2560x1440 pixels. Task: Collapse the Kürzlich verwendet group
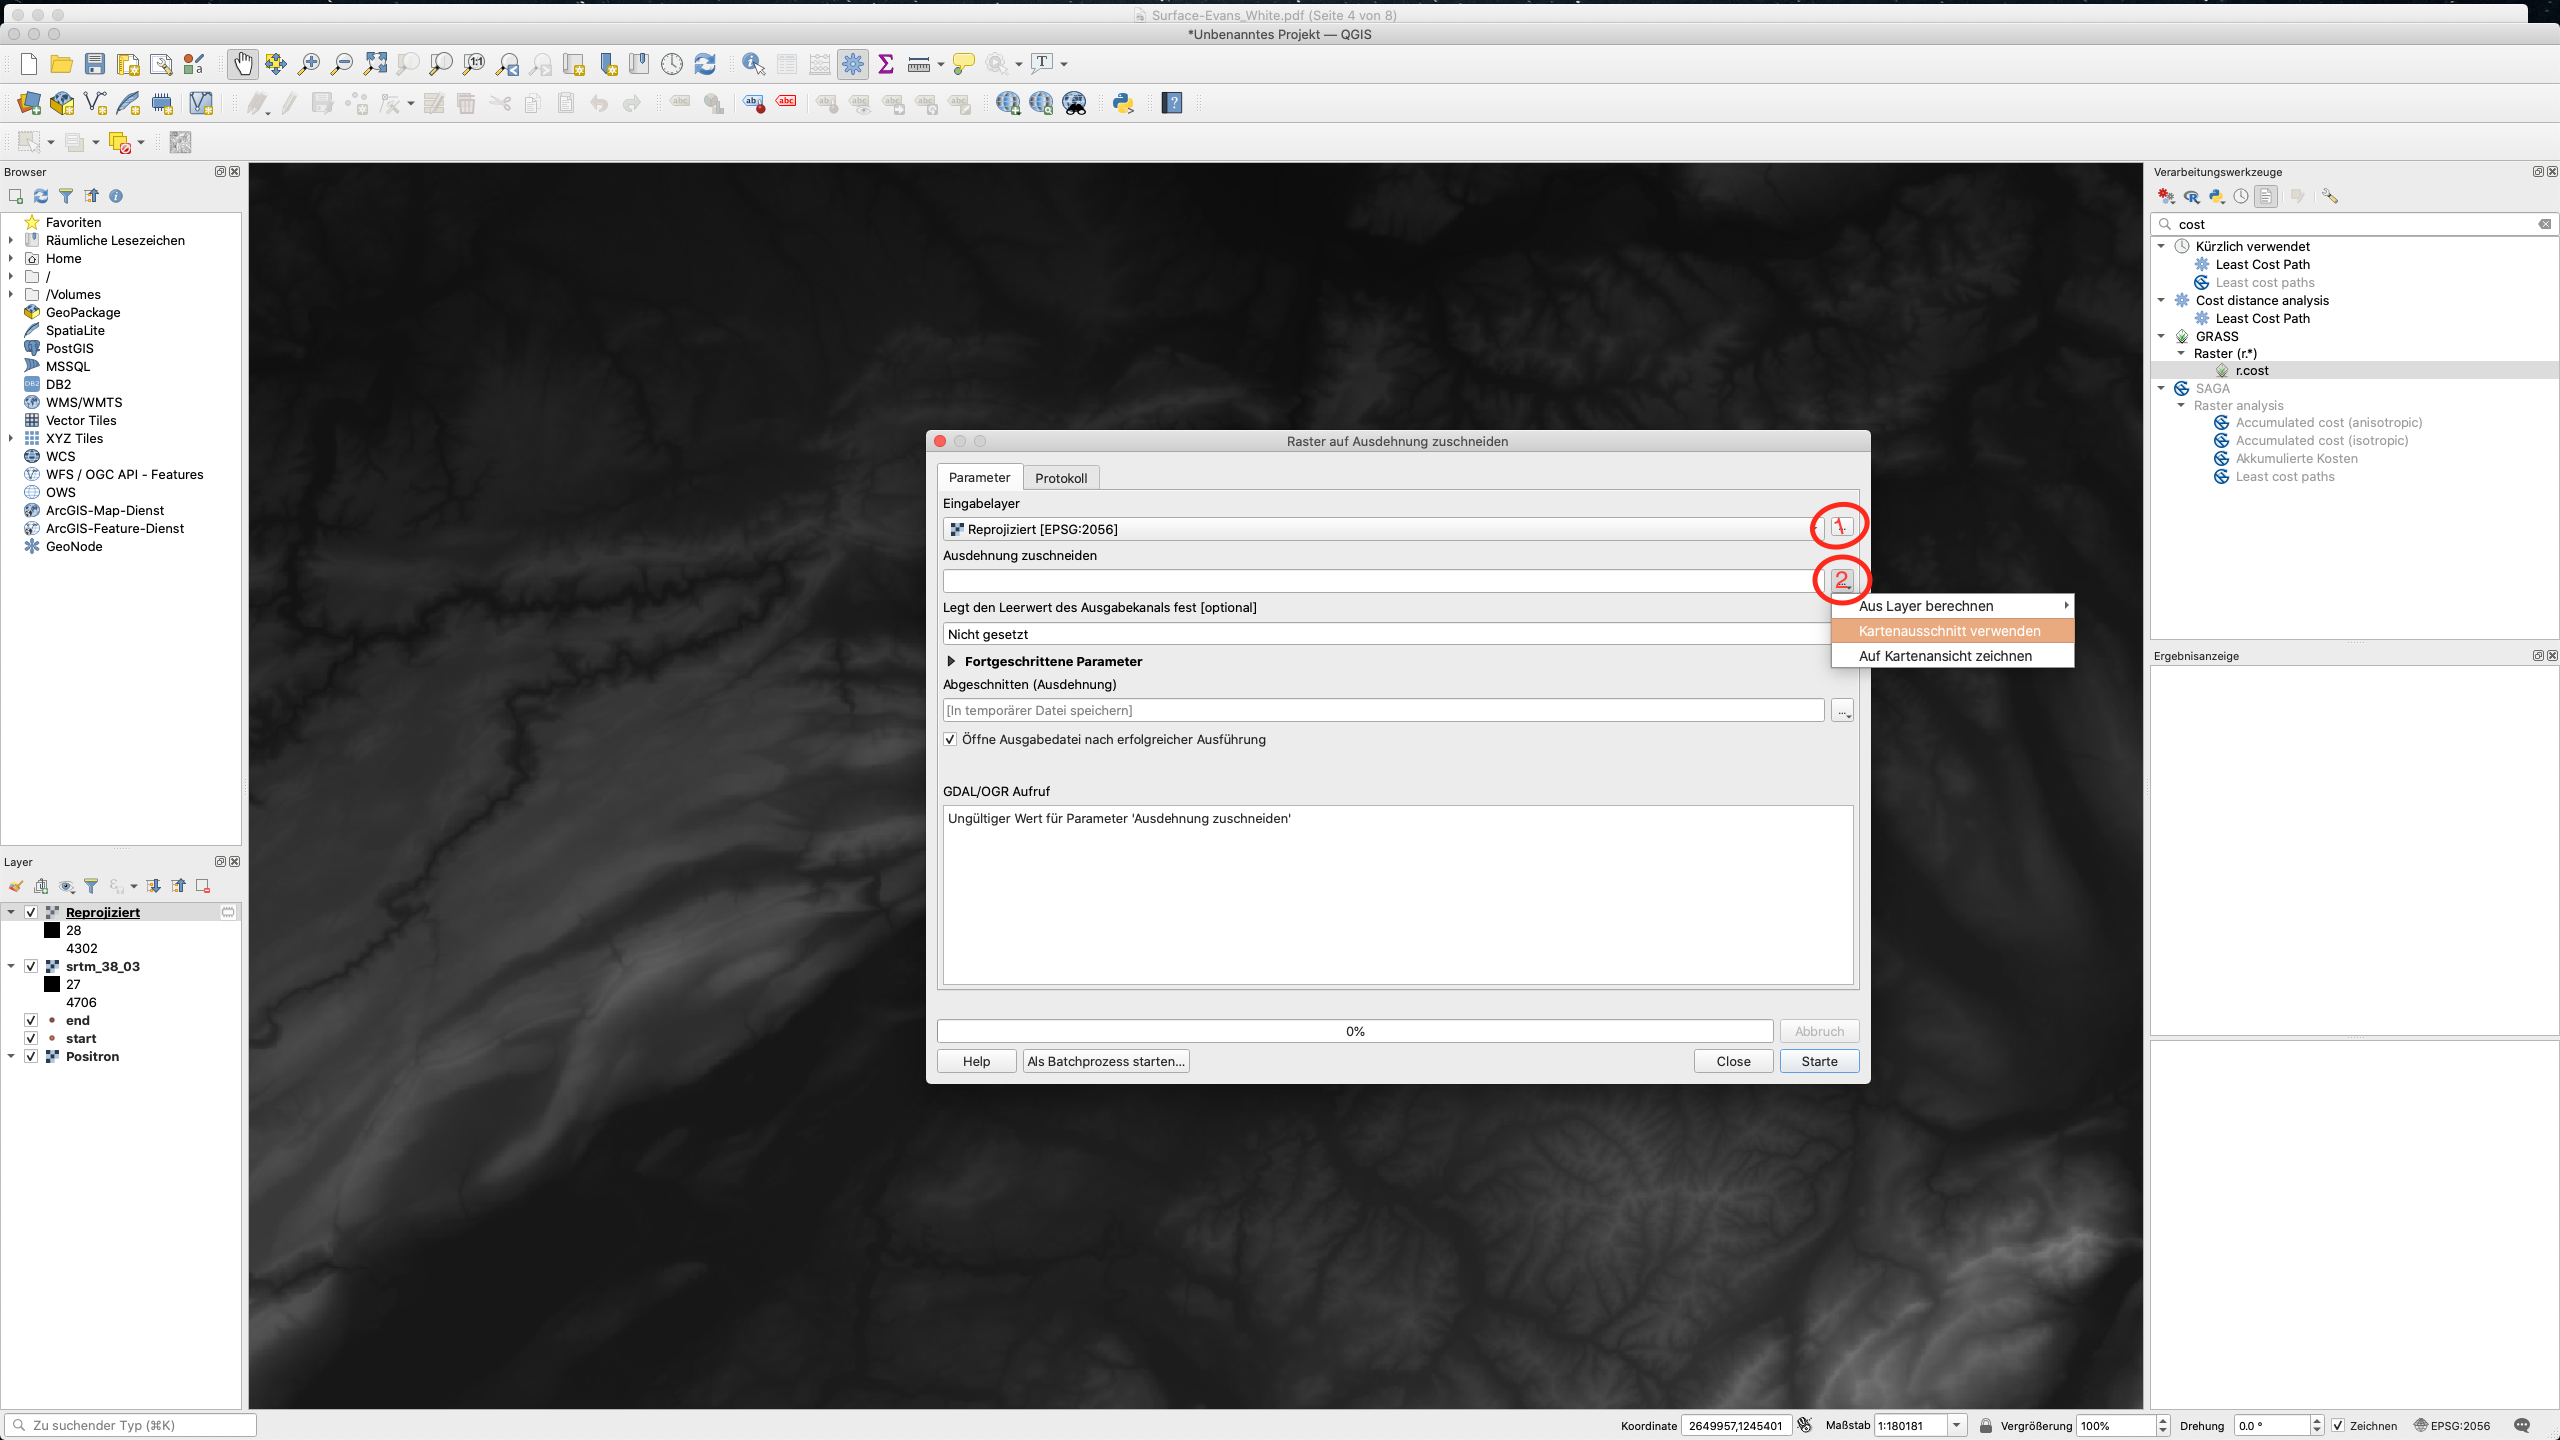click(x=2161, y=246)
